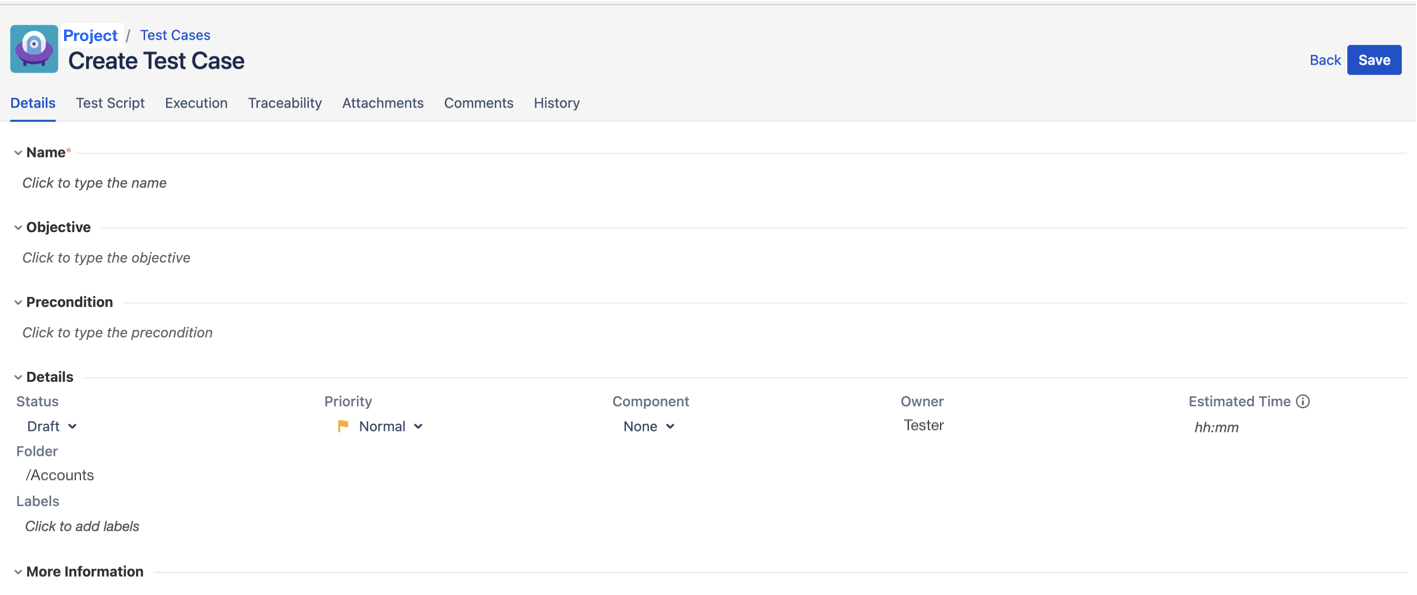The image size is (1417, 595).
Task: Click the Labels field label
Action: [38, 501]
